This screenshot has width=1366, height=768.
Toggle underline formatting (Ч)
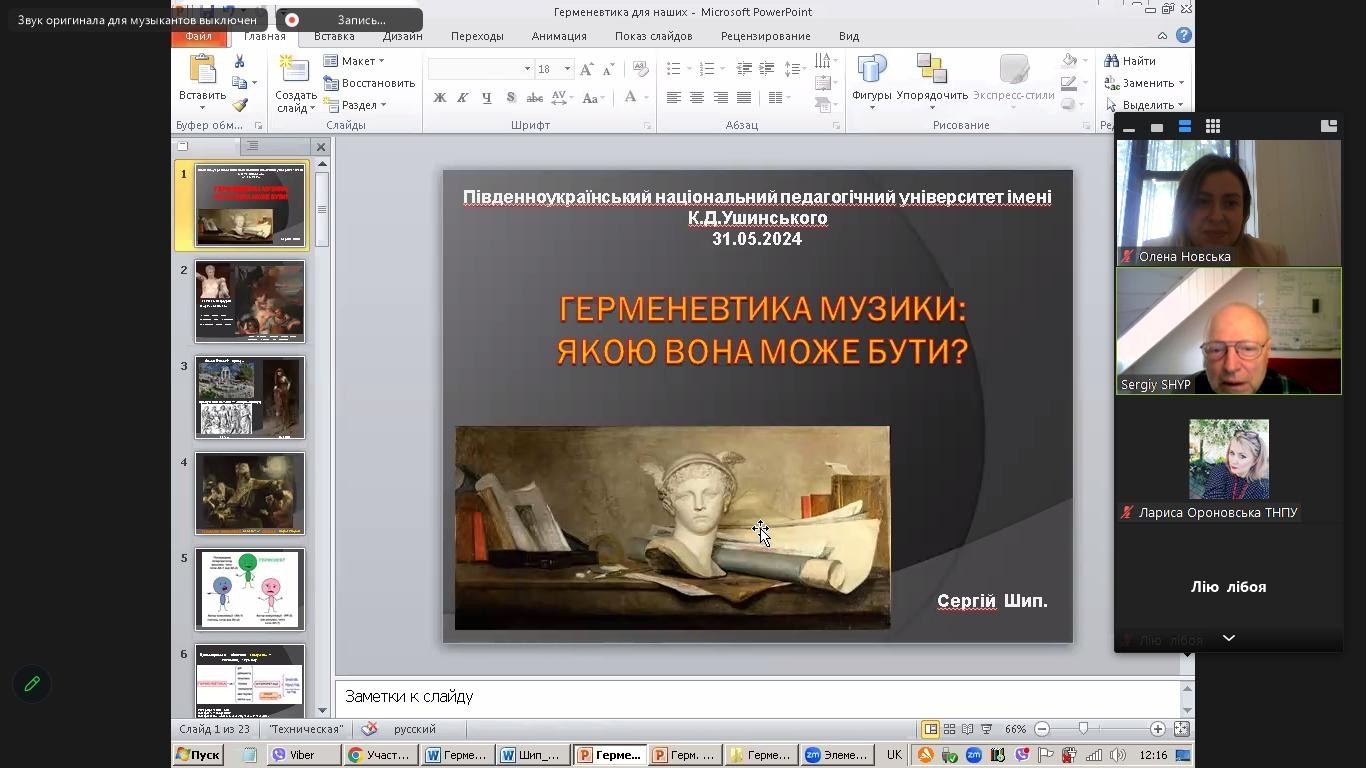pyautogui.click(x=486, y=97)
